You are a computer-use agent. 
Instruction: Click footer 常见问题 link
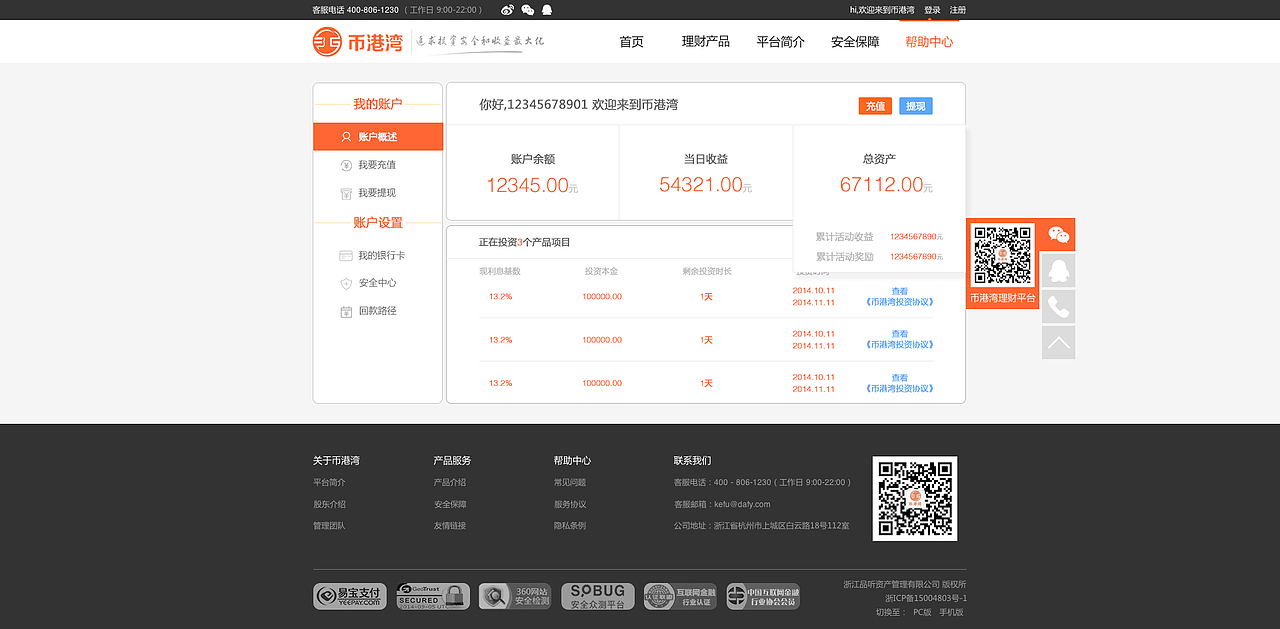[570, 482]
